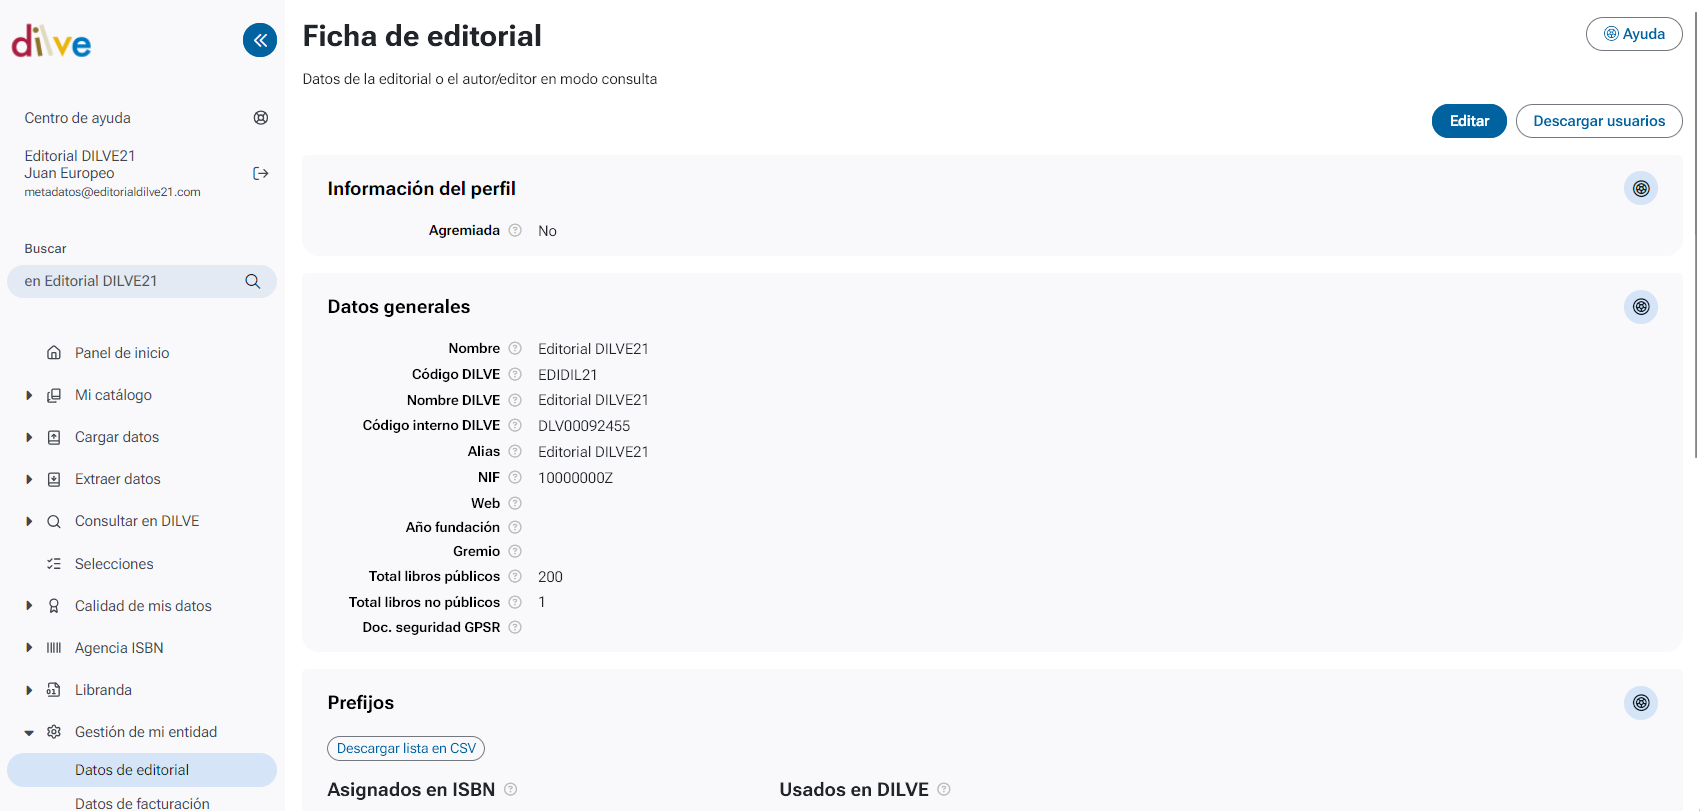Expand the Agencia ISBN tree item
This screenshot has width=1700, height=811.
click(29, 648)
